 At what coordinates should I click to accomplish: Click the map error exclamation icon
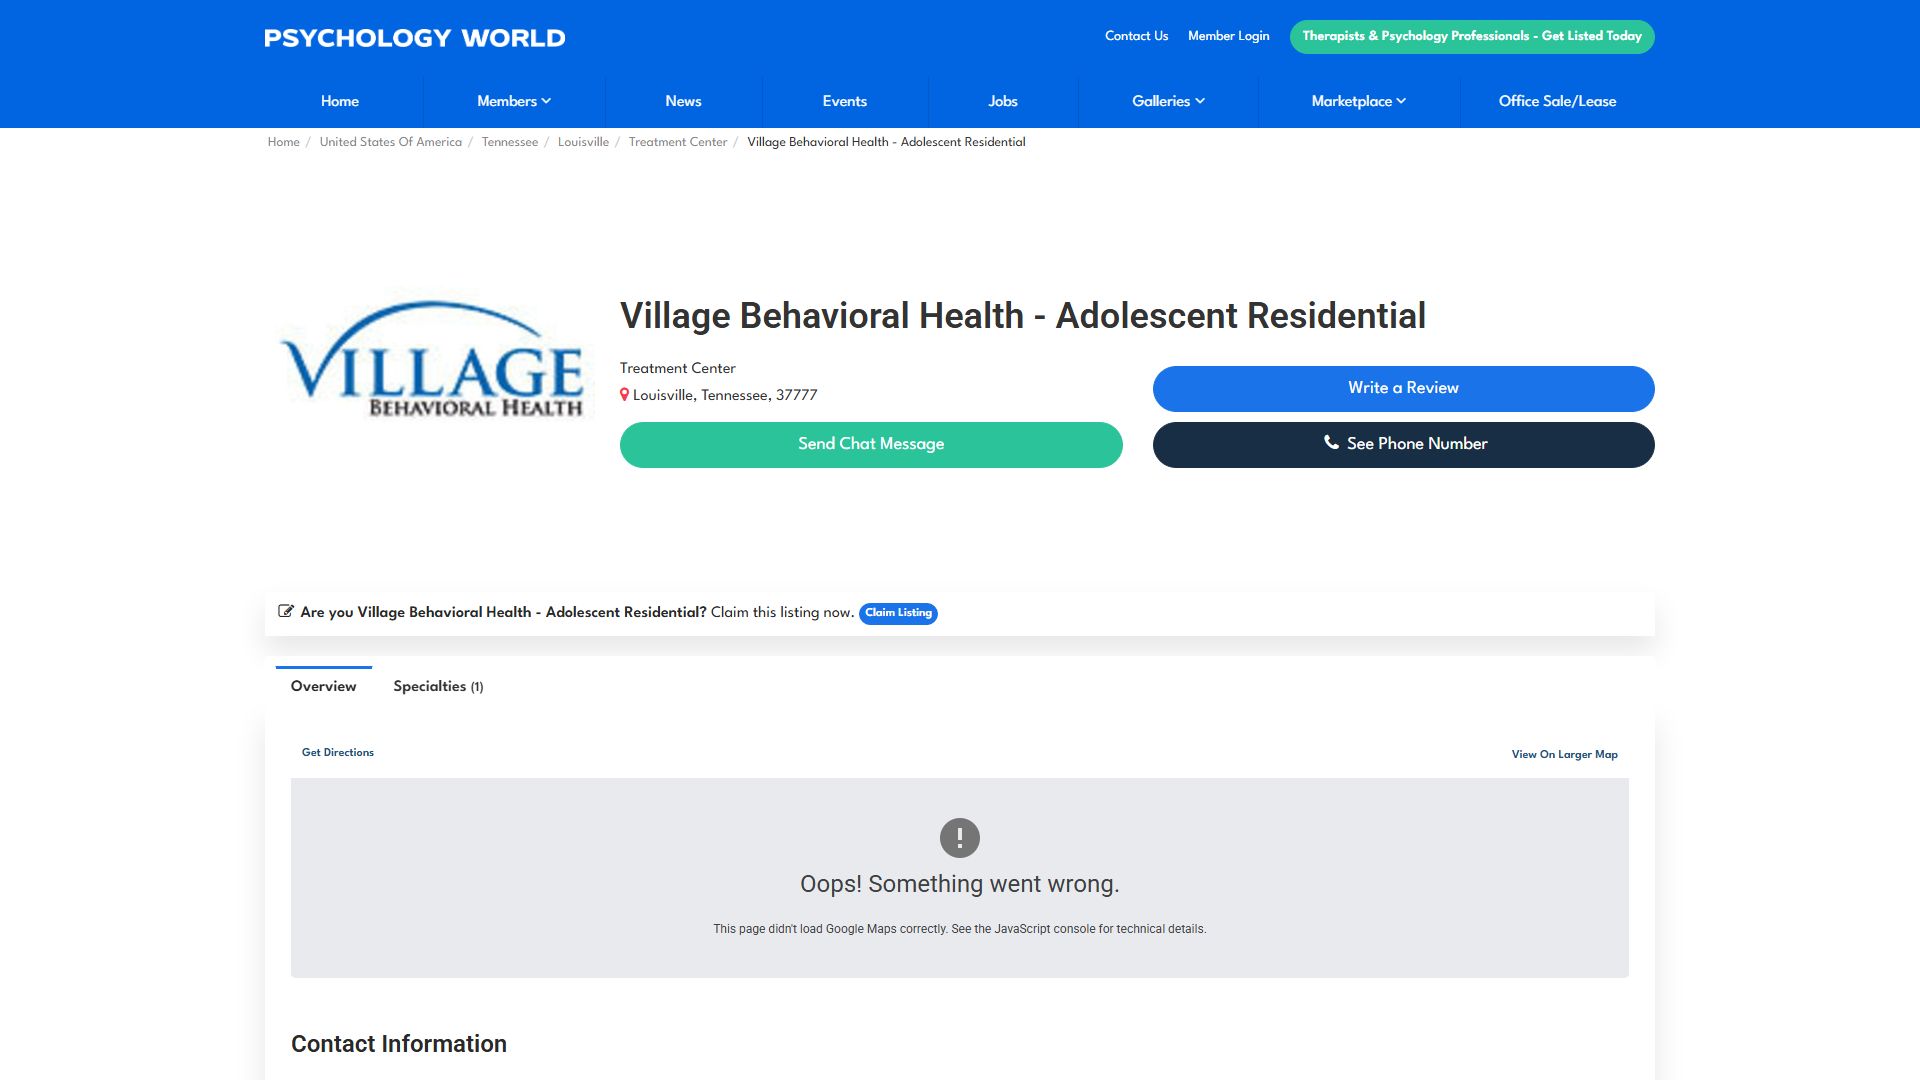tap(960, 838)
